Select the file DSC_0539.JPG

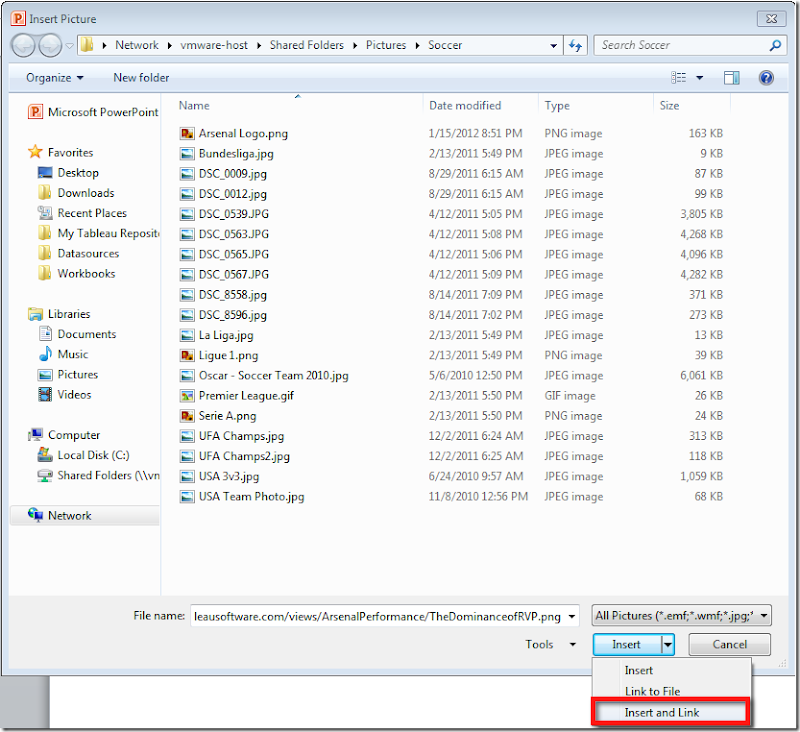pos(233,214)
